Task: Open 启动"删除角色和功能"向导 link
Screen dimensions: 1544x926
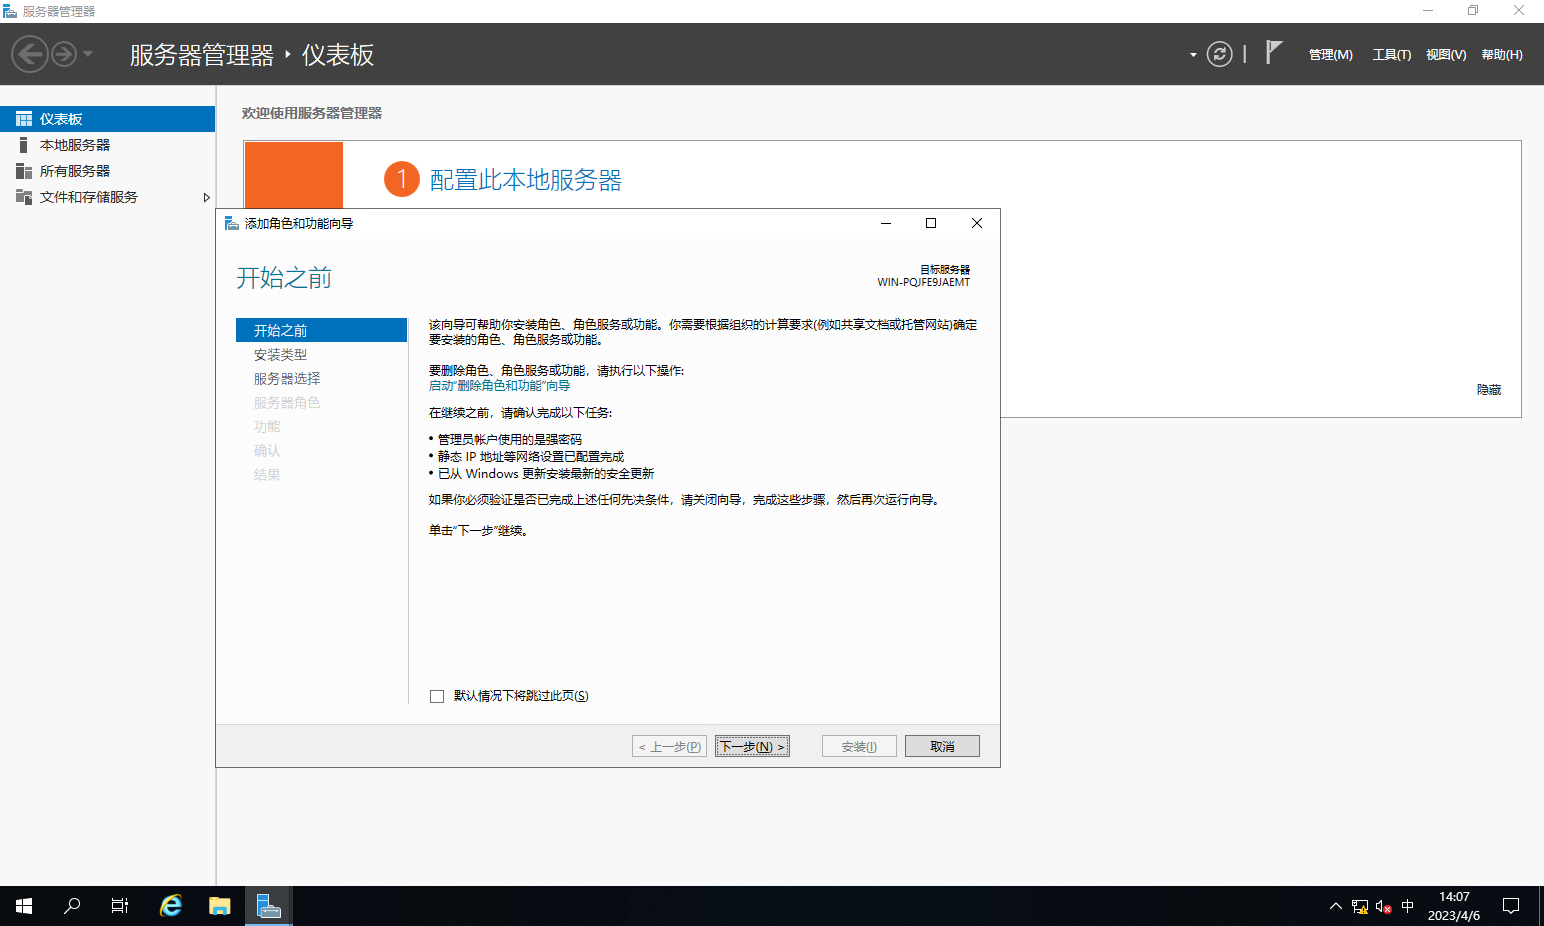Action: (499, 386)
